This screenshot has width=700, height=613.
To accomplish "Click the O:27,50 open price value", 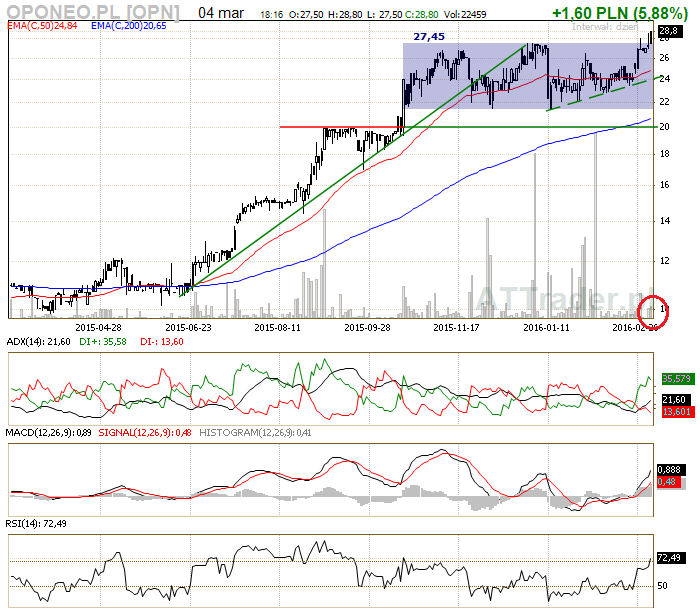I will click(x=306, y=15).
